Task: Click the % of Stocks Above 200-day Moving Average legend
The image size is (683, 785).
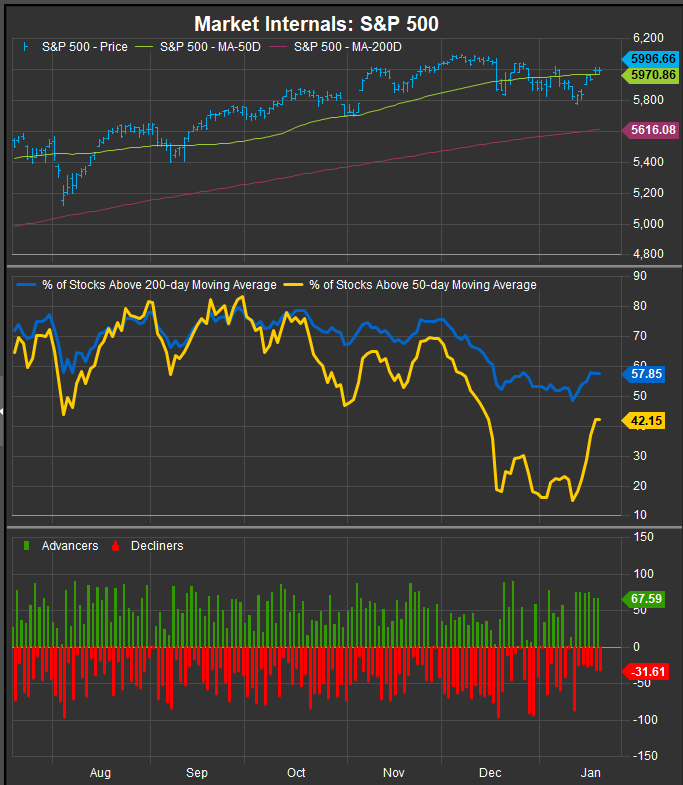Action: pos(146,285)
